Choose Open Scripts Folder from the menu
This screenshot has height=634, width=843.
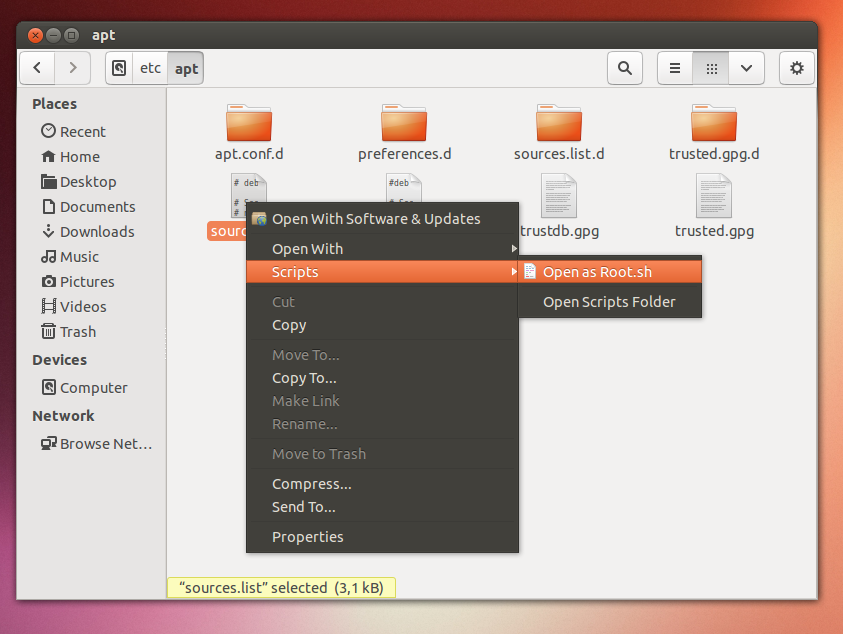pos(609,301)
